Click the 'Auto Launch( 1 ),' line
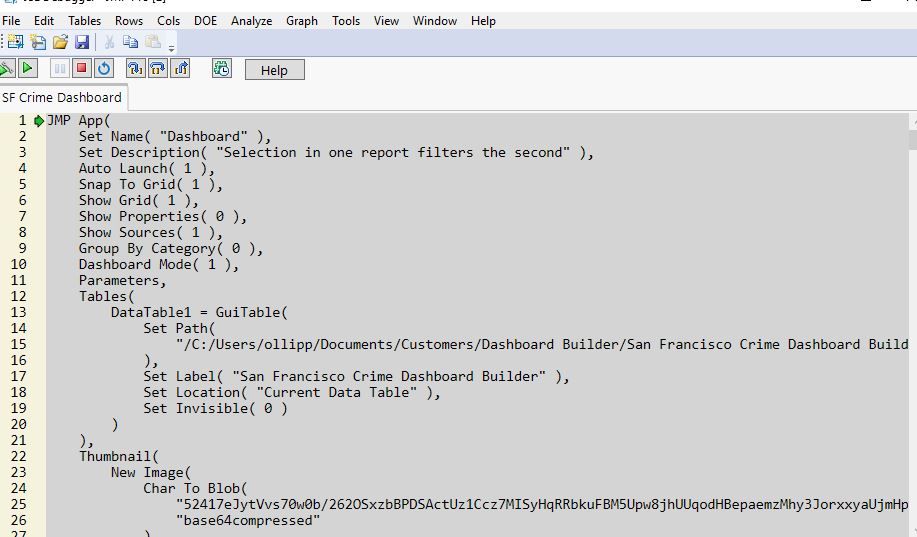 [147, 168]
